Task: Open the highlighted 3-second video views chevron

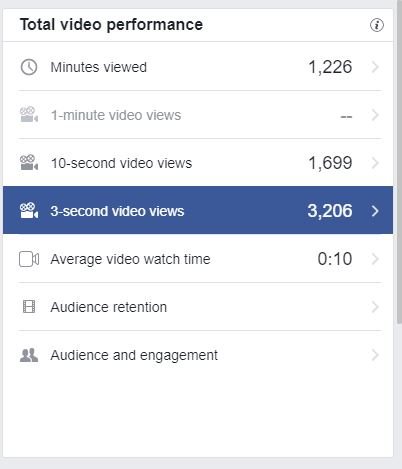Action: (375, 211)
